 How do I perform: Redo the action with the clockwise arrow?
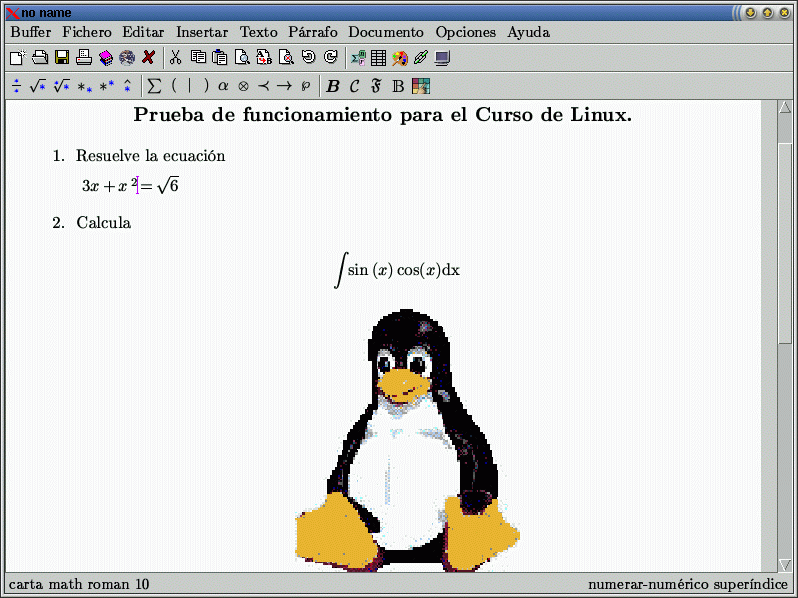[x=331, y=56]
